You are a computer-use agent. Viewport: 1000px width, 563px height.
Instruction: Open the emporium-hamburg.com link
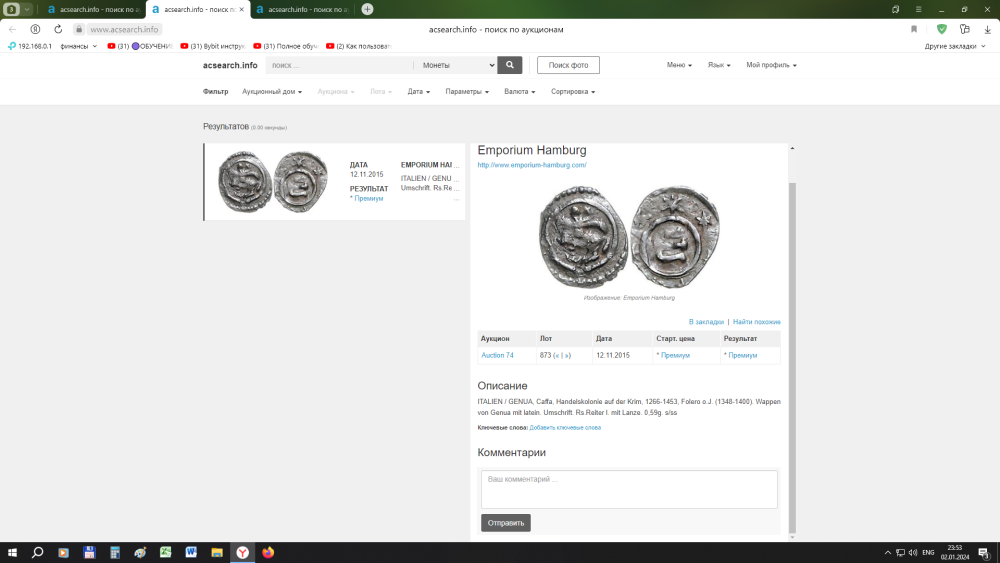[x=531, y=165]
